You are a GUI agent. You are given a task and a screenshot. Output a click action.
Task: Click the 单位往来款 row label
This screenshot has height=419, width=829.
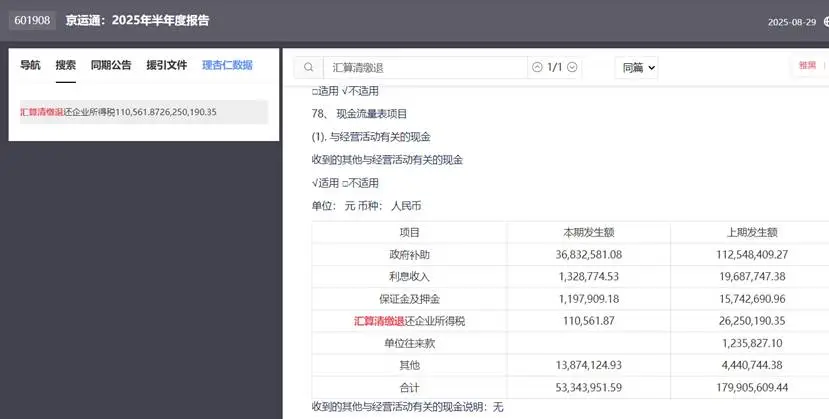tap(409, 343)
